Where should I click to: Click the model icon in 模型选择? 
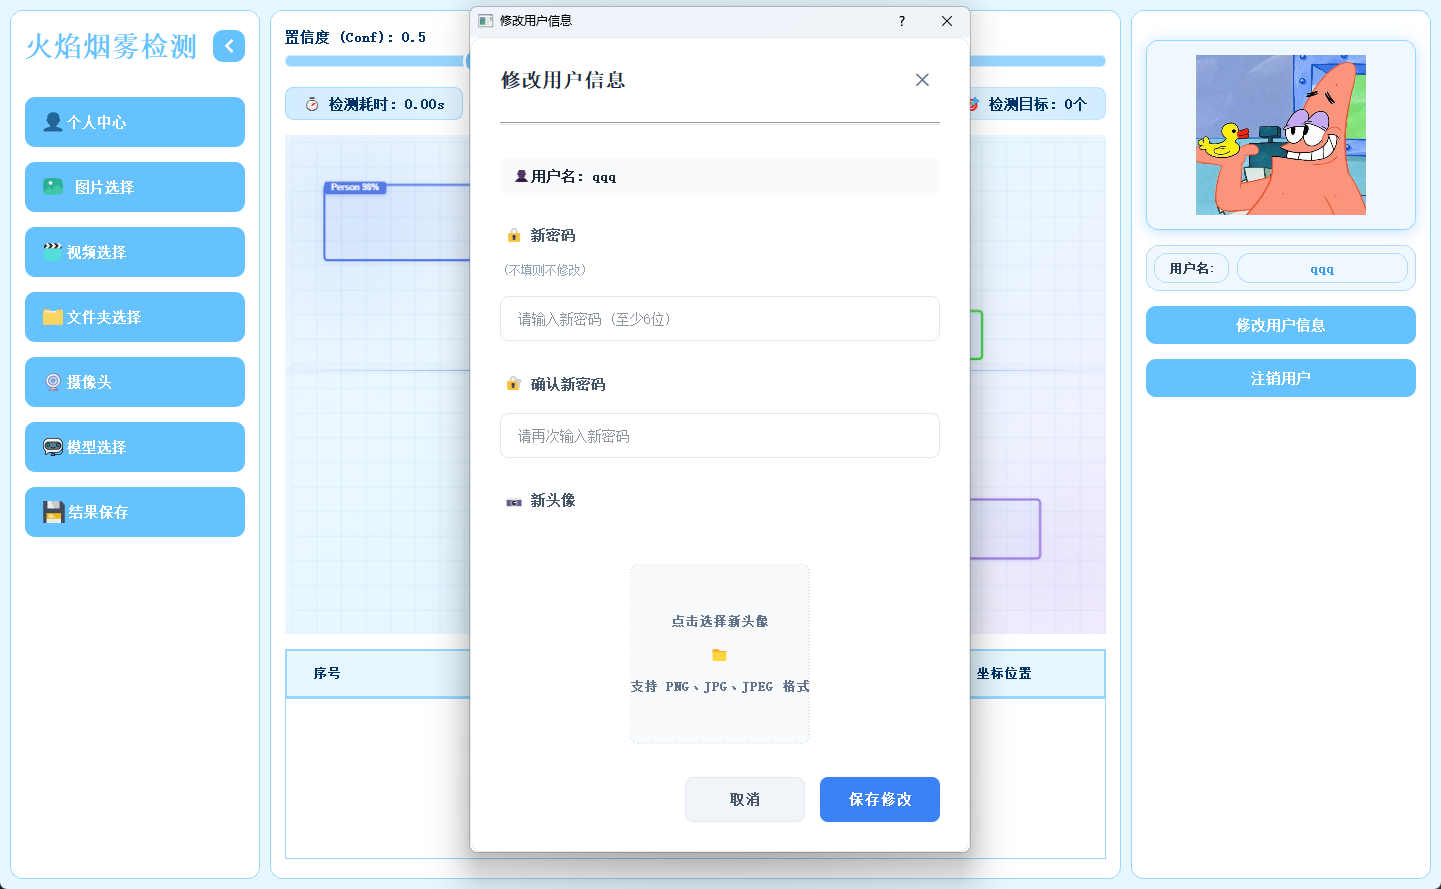(x=53, y=447)
